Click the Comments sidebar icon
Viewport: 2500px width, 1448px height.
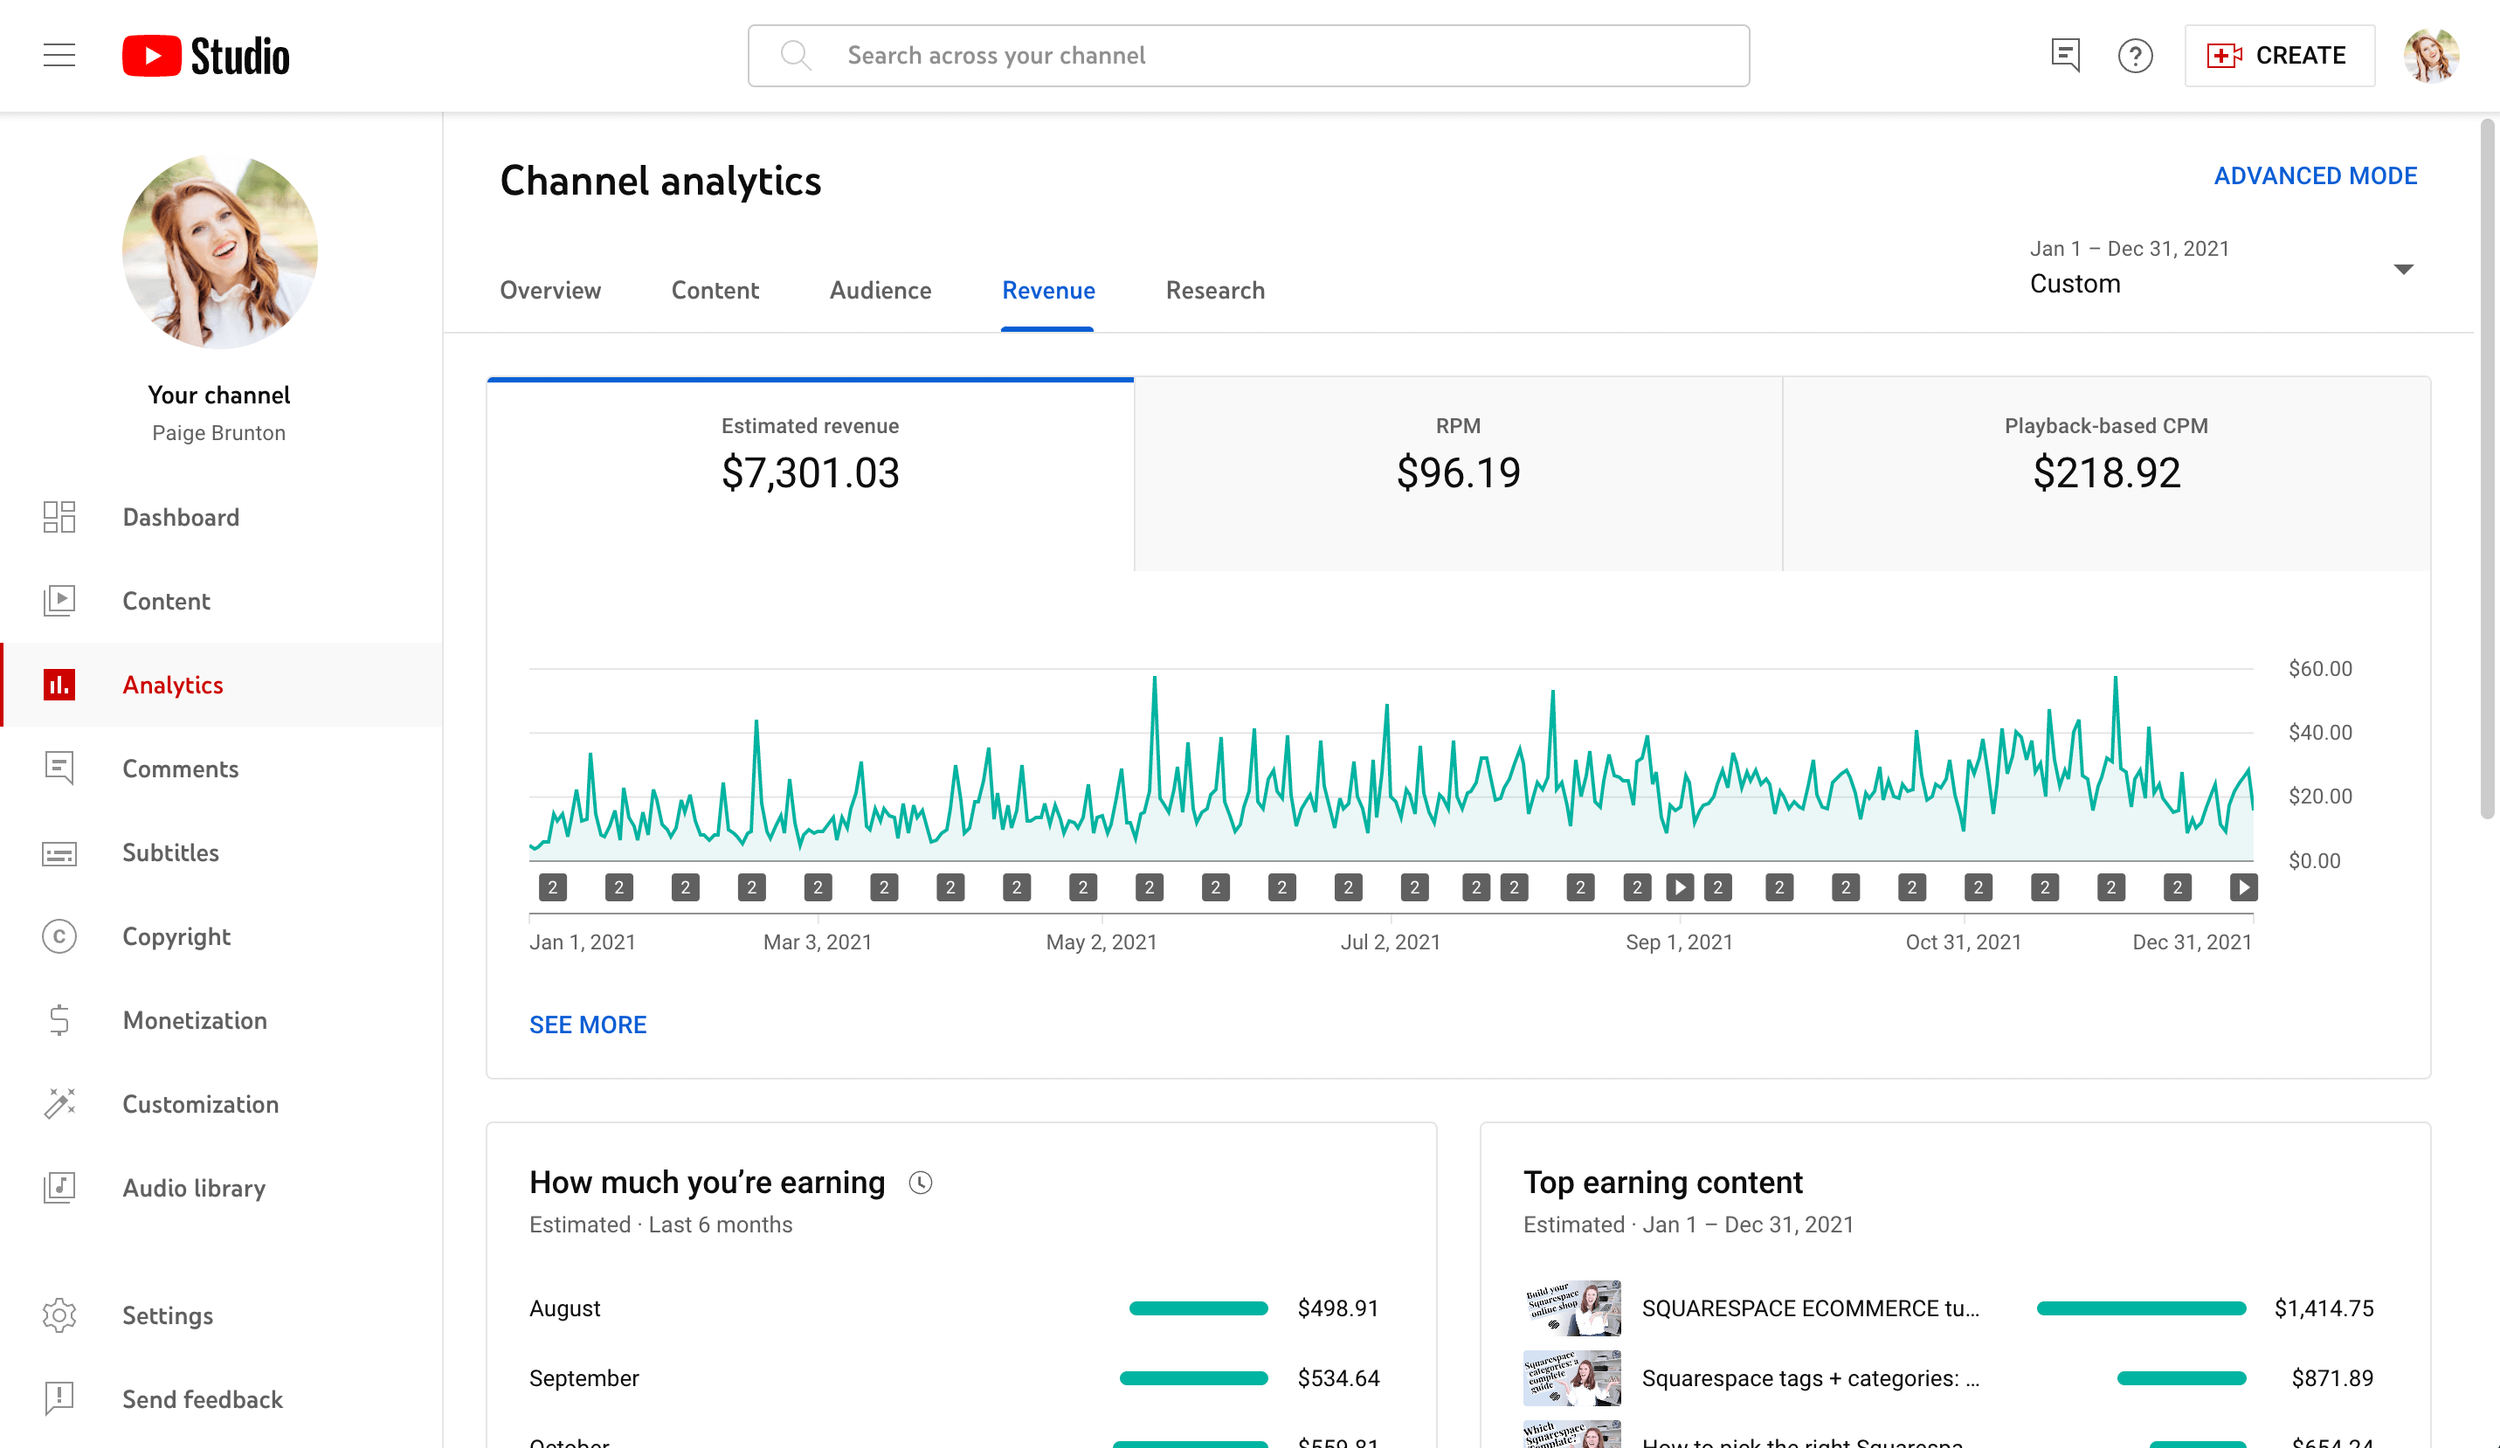click(x=59, y=769)
